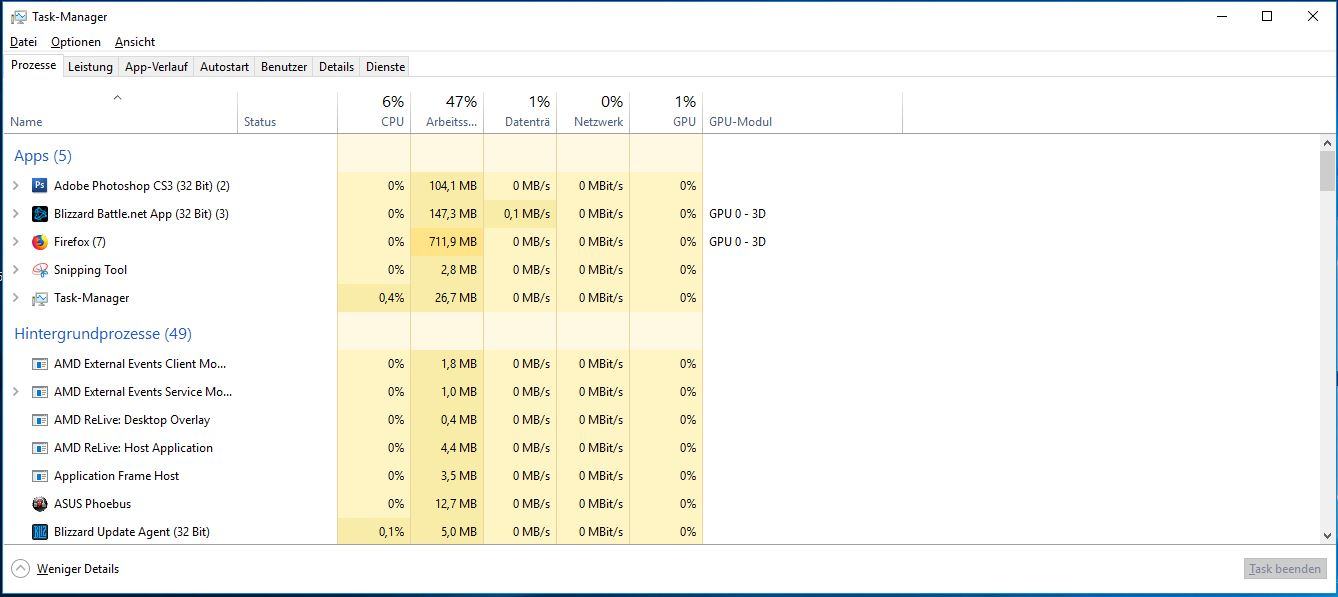Select the Adobe Photoshop CS3 icon

[x=40, y=186]
